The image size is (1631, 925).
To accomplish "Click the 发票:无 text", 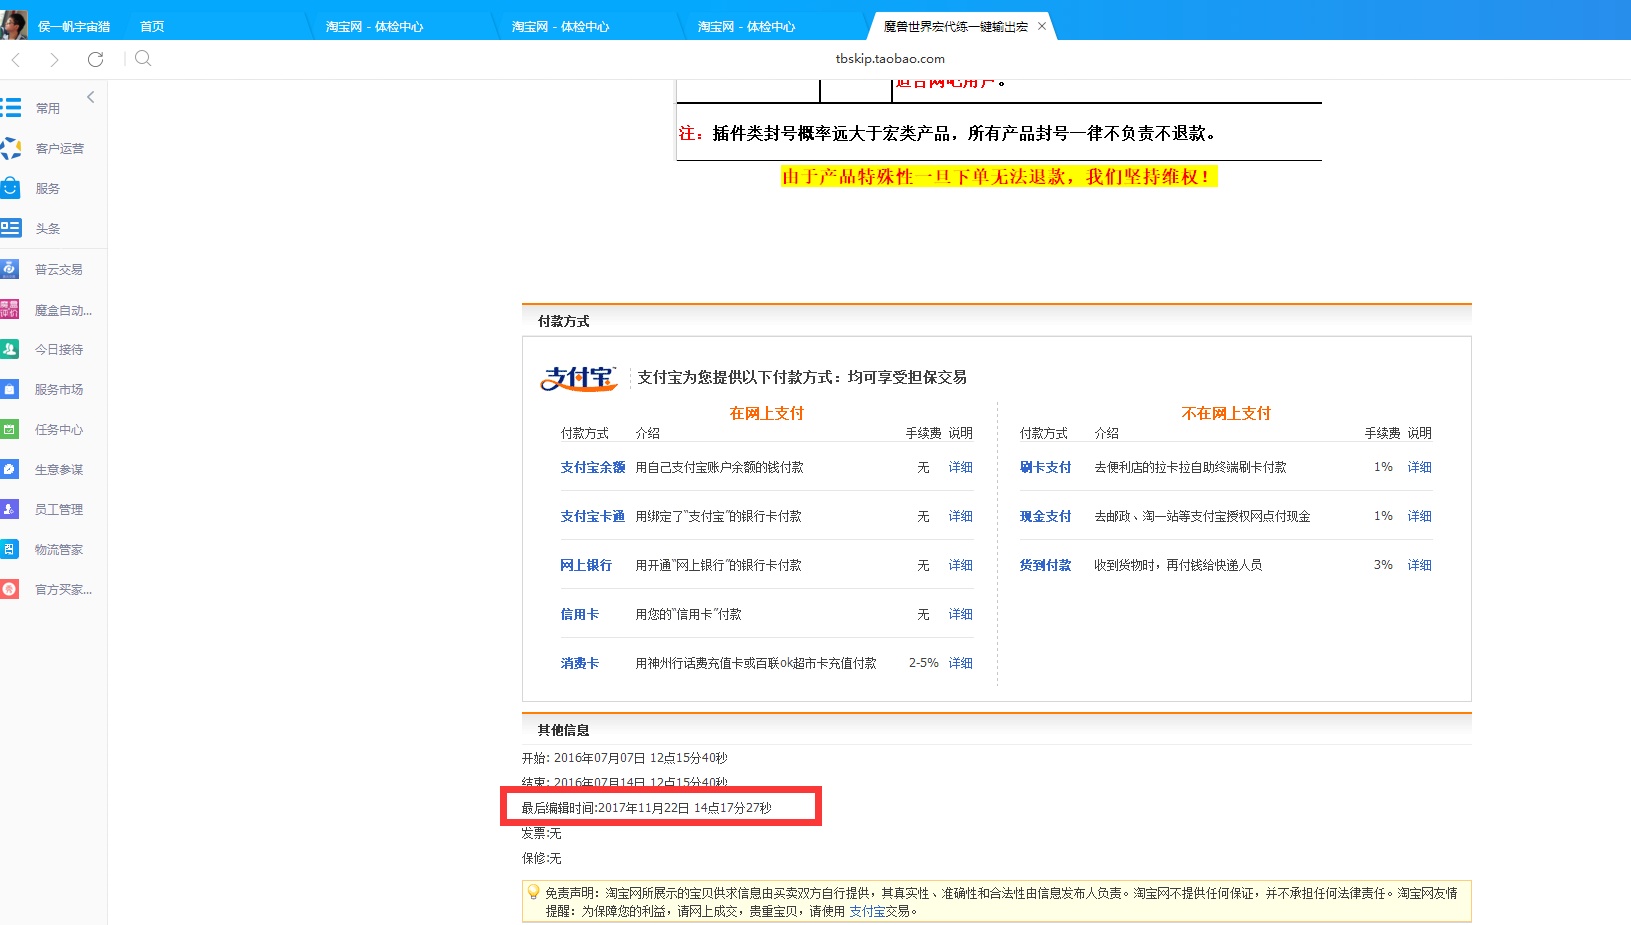I will click(541, 833).
